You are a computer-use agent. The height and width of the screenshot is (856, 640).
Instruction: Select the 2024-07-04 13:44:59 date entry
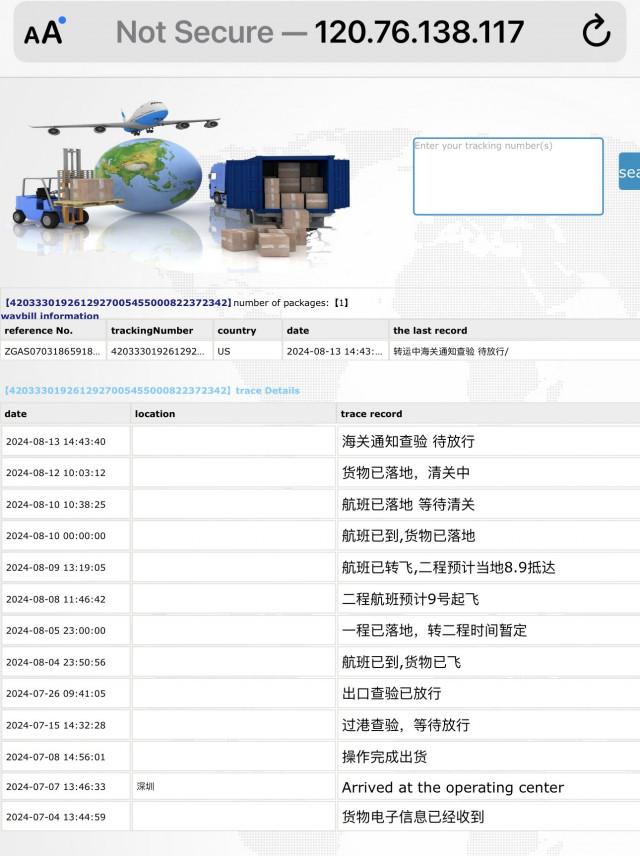(x=56, y=817)
